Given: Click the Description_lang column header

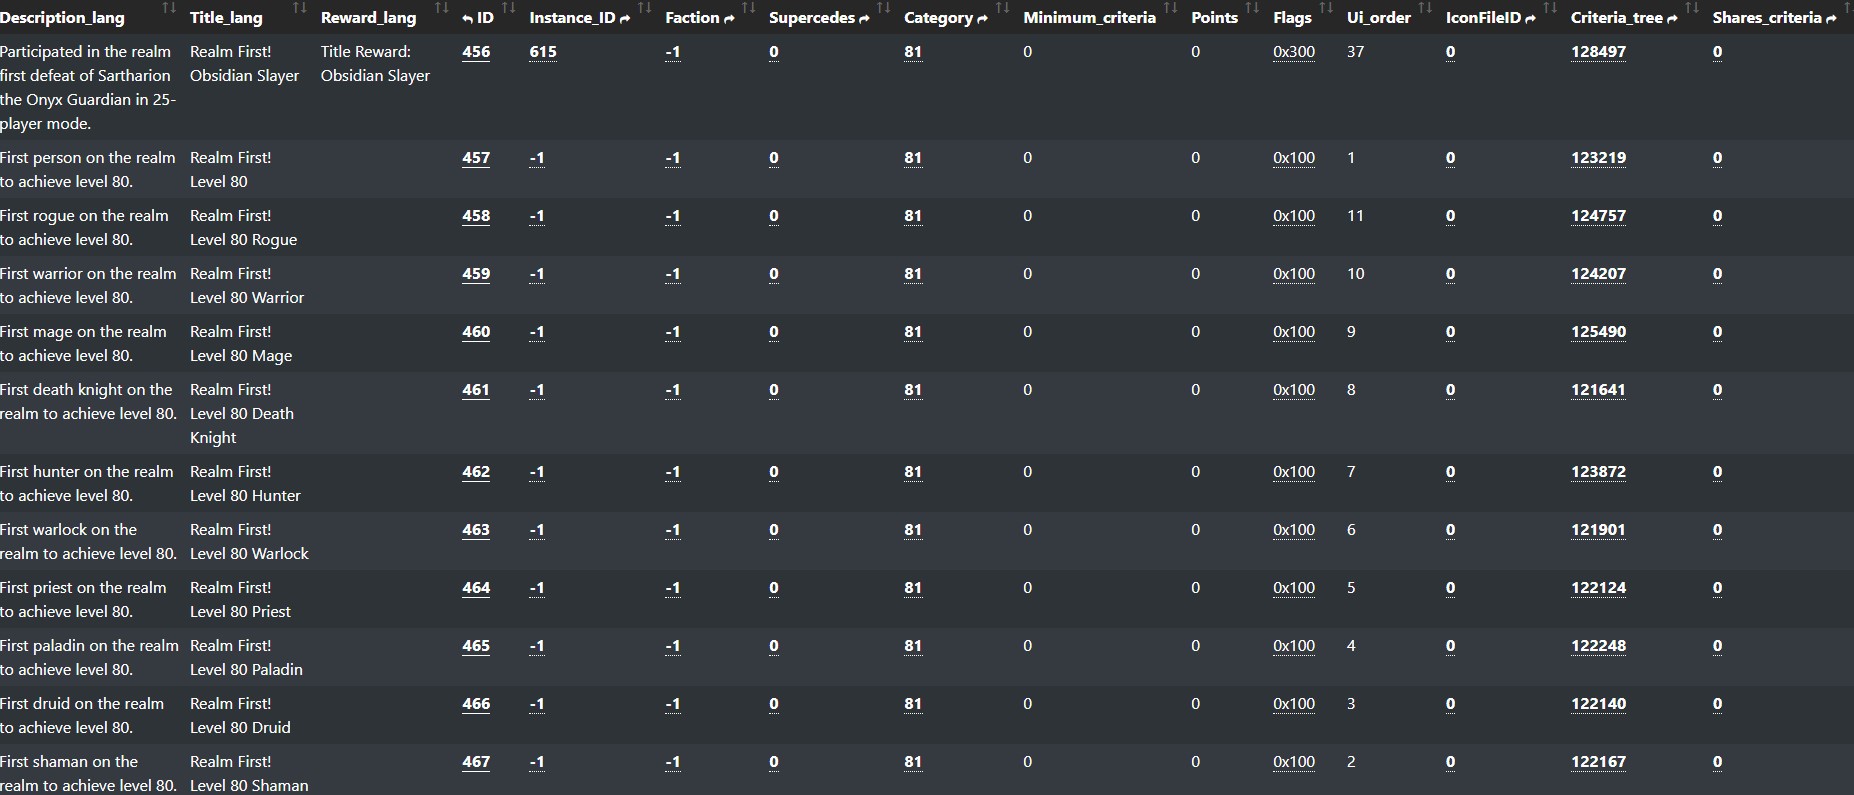Looking at the screenshot, I should pyautogui.click(x=62, y=18).
